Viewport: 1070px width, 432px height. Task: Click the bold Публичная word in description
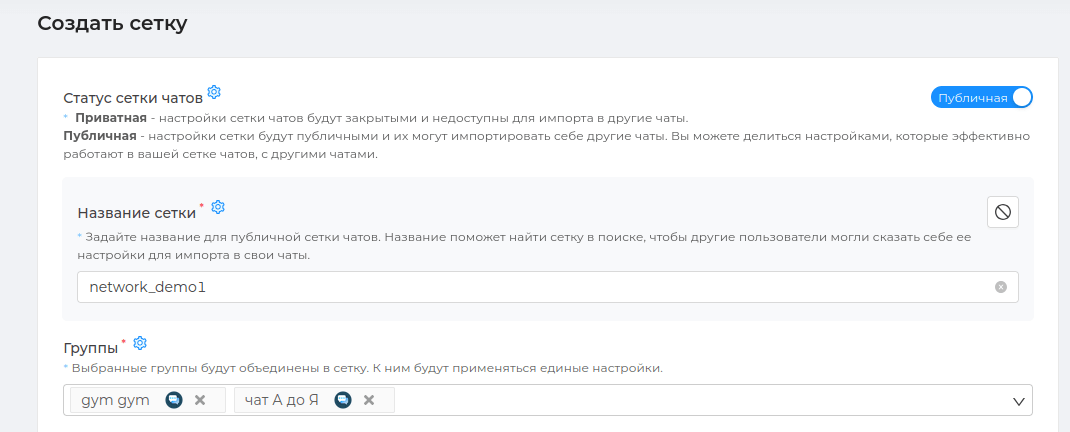(x=99, y=136)
